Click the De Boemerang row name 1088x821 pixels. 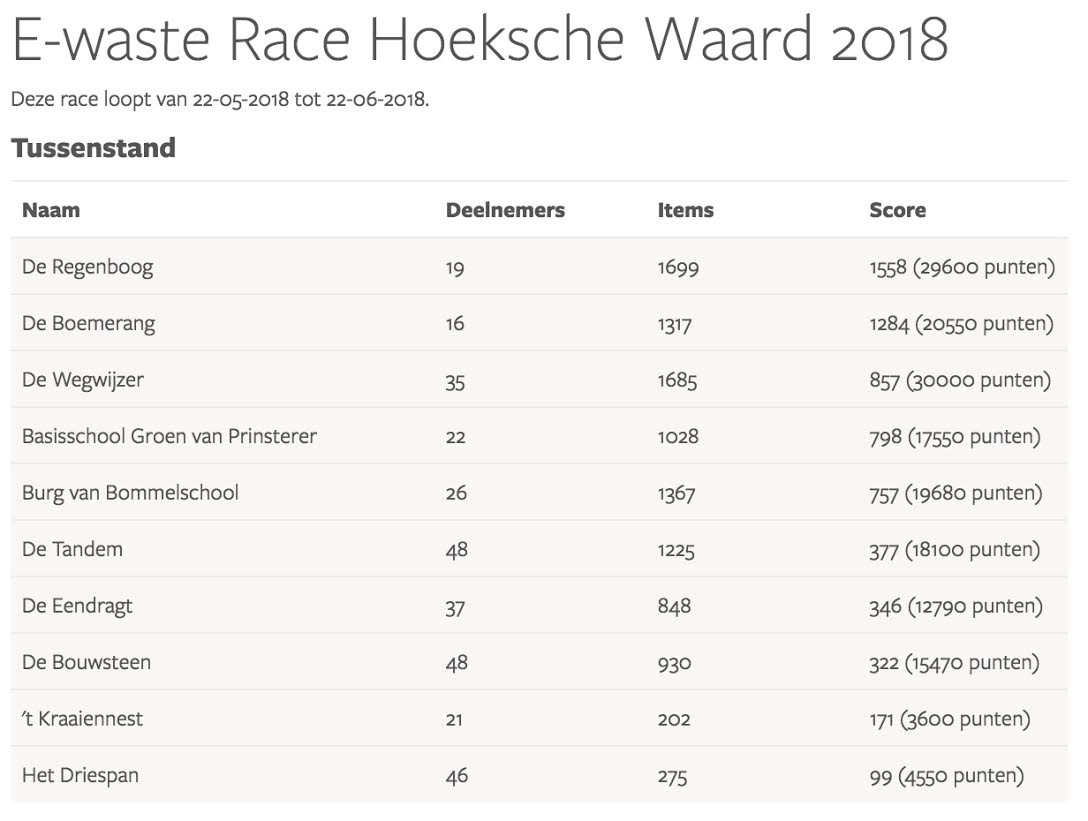(89, 323)
